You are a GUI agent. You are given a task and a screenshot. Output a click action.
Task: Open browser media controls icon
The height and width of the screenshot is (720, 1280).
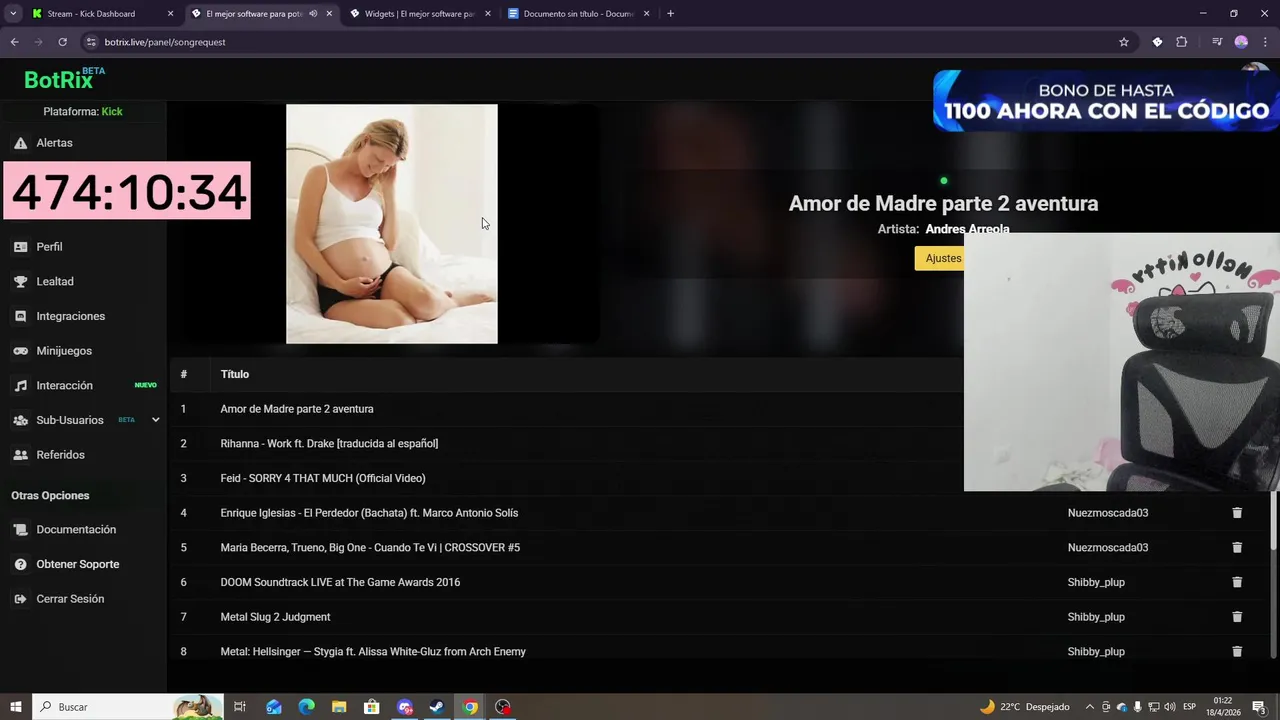point(1217,42)
